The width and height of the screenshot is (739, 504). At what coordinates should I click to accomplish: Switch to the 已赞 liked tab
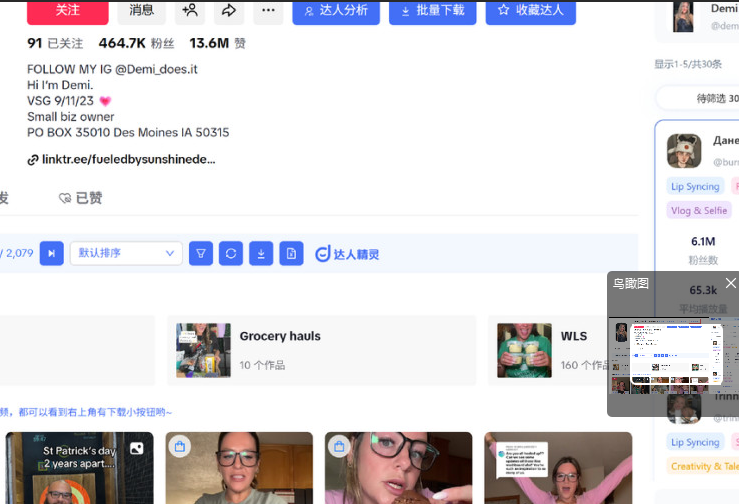pyautogui.click(x=81, y=198)
